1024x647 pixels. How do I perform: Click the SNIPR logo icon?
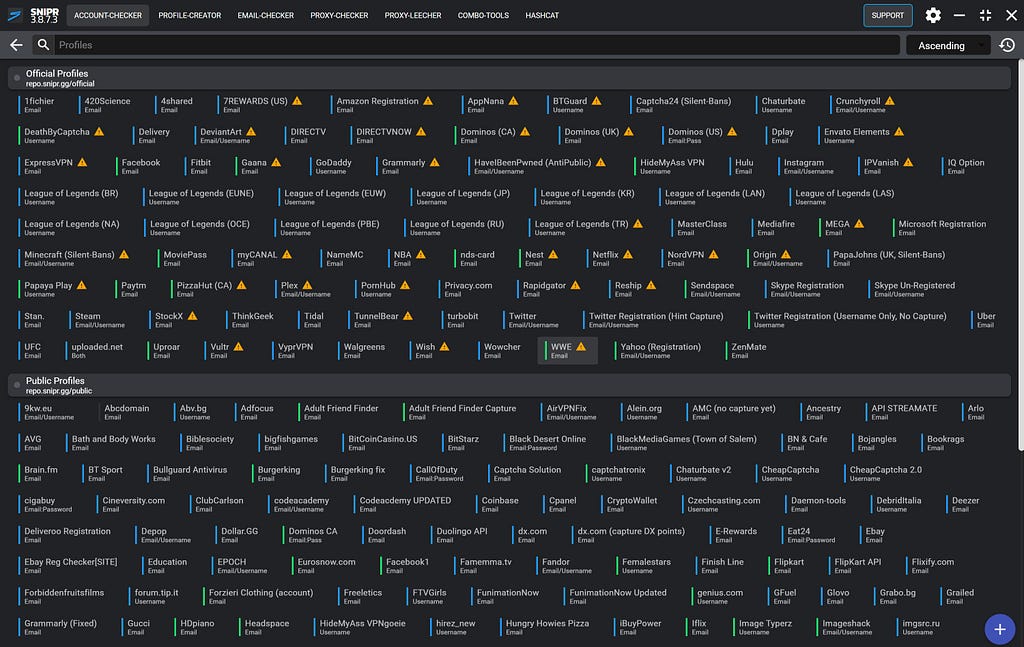(15, 15)
